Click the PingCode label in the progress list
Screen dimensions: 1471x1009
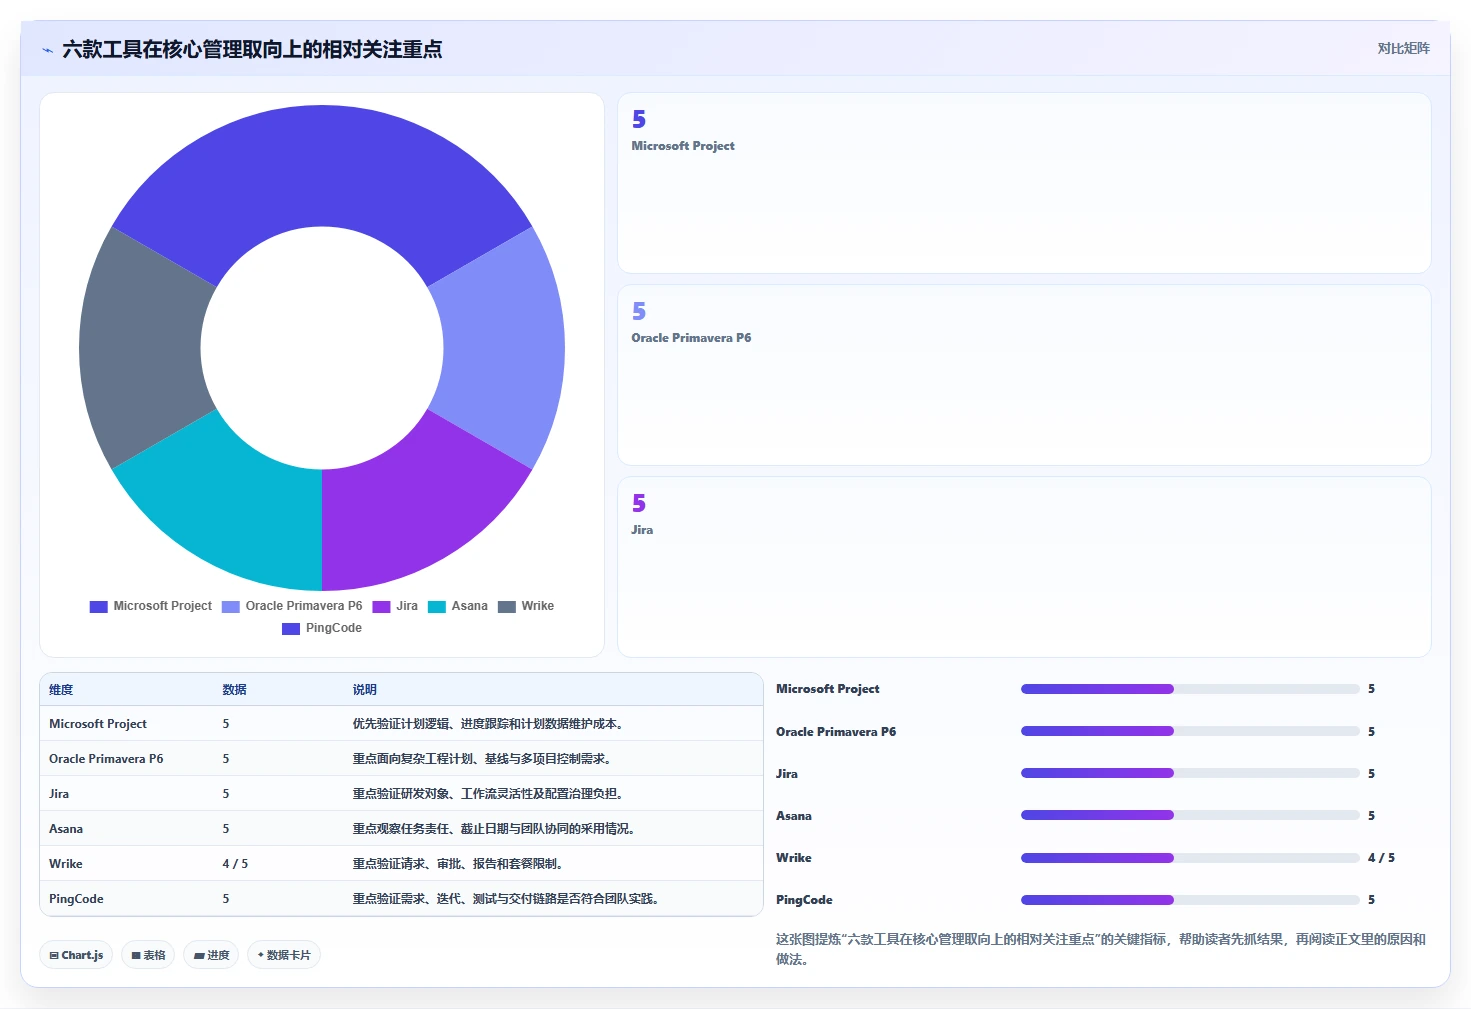804,900
